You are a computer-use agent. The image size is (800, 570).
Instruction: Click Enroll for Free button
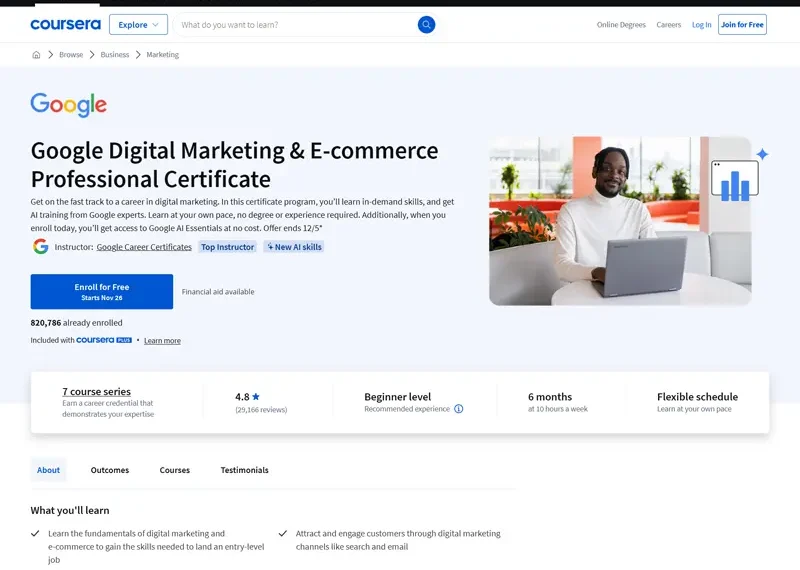(x=102, y=291)
